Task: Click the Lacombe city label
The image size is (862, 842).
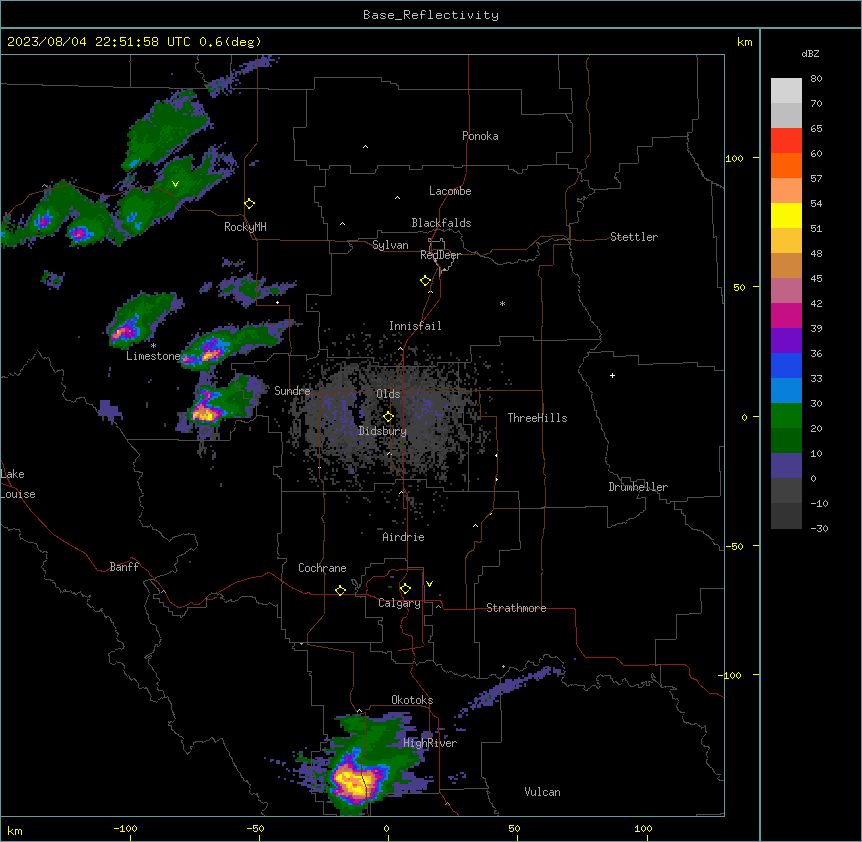Action: click(x=450, y=191)
